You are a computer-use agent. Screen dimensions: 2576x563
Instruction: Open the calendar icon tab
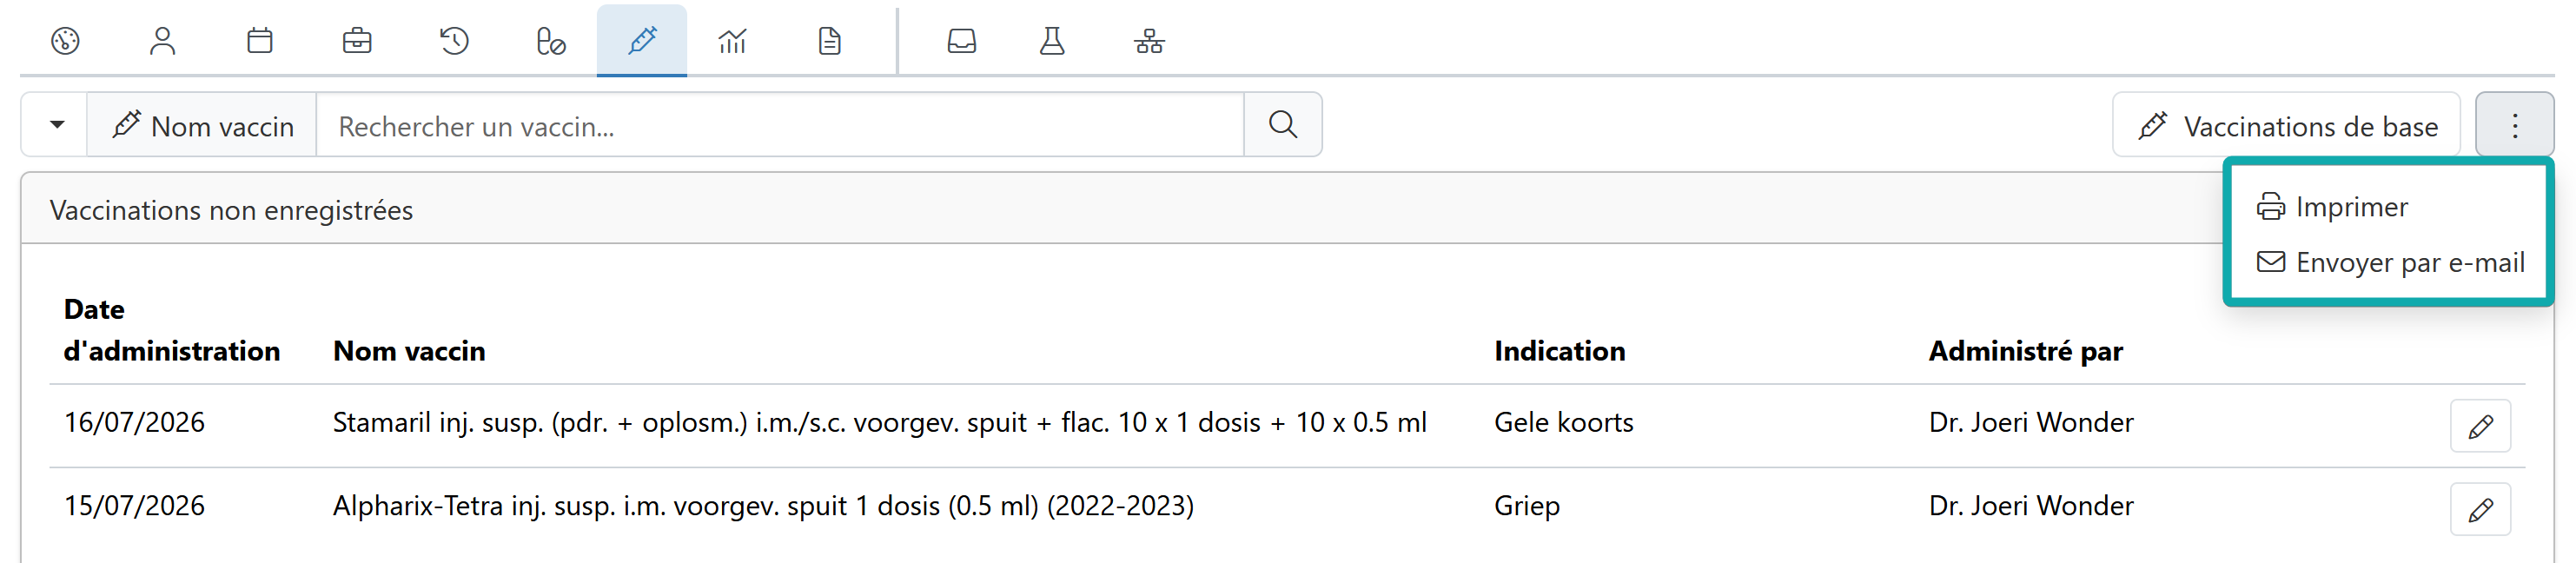(260, 41)
